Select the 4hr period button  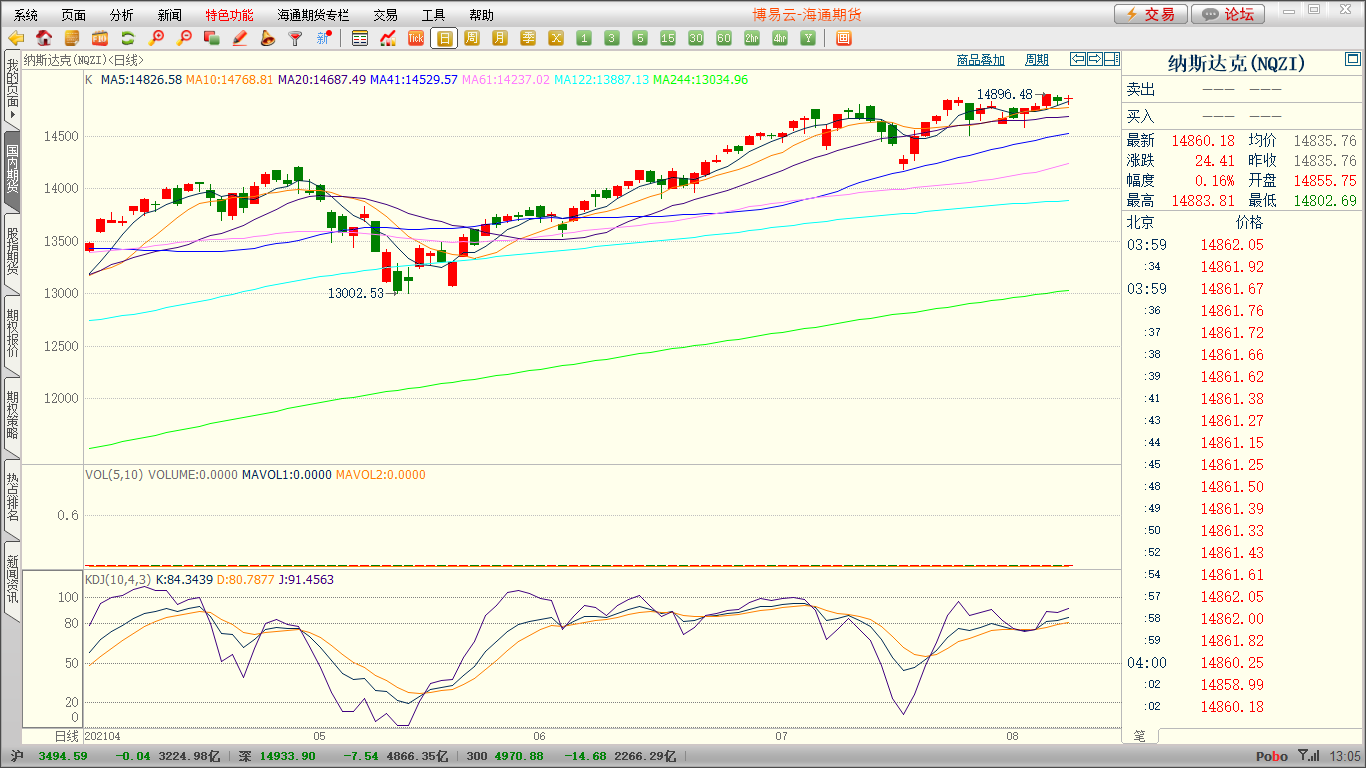pos(780,38)
